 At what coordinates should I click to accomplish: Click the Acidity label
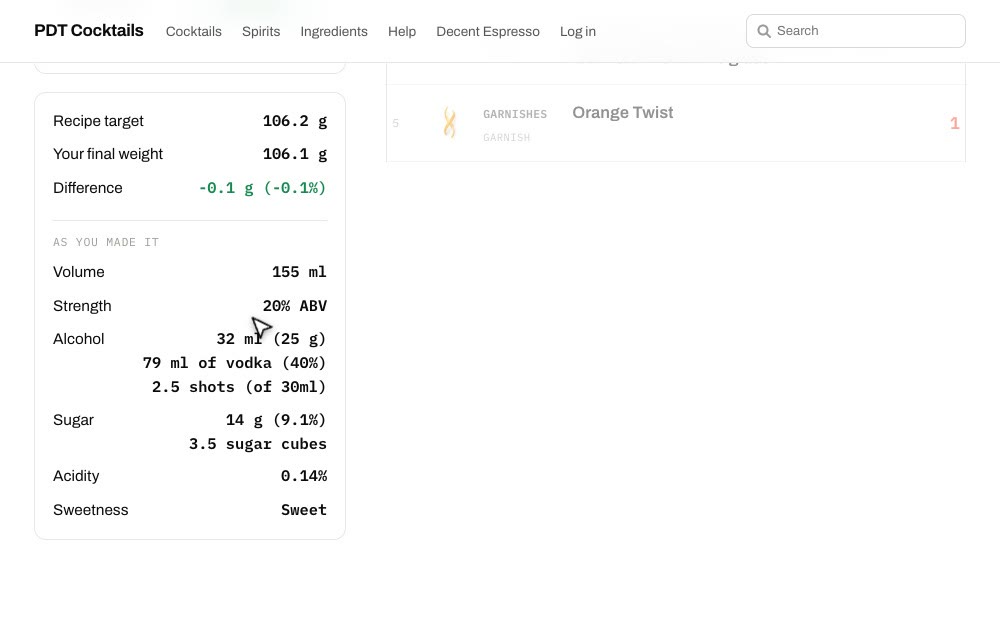click(76, 476)
